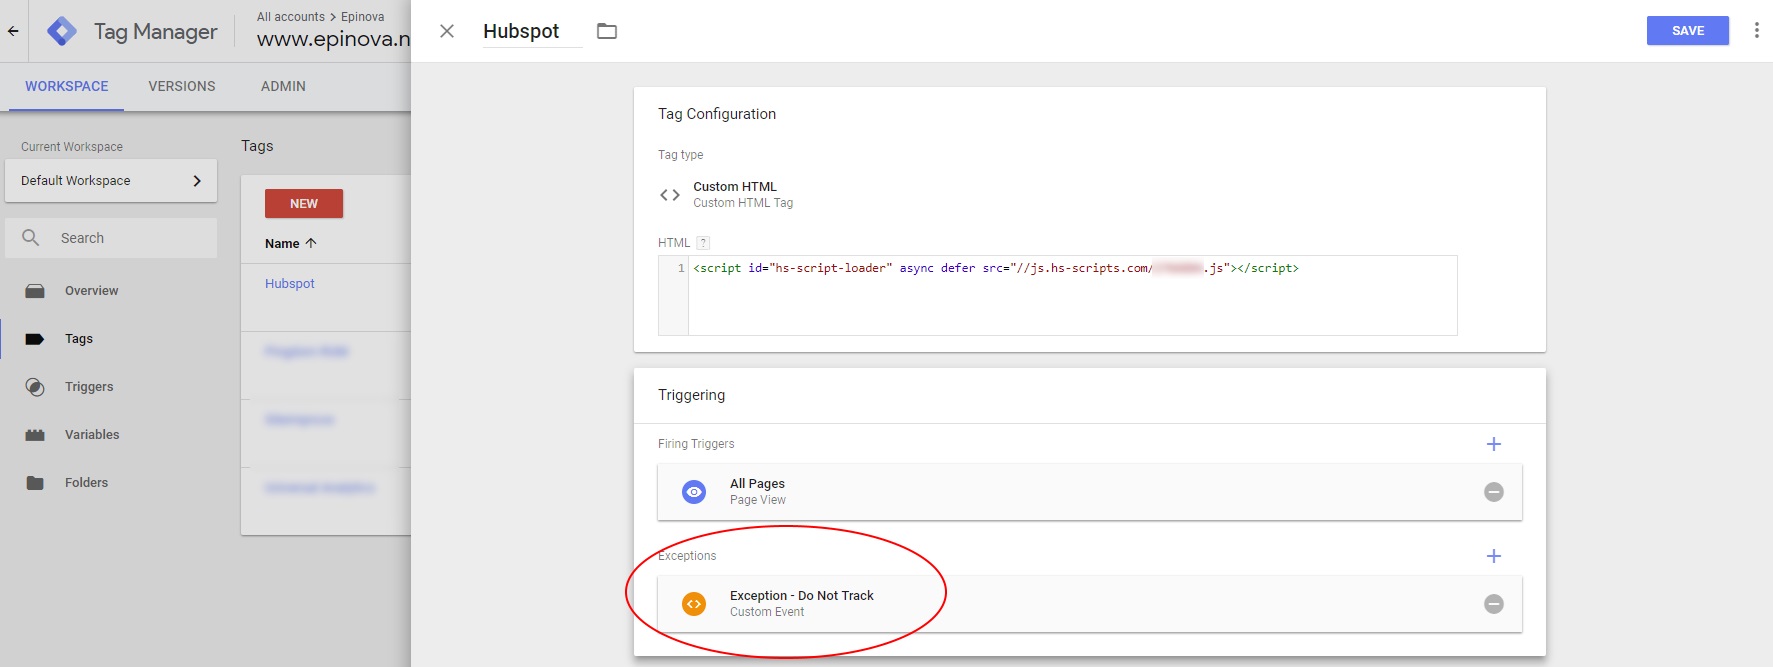Select Tags in the sidebar
1773x667 pixels.
click(x=79, y=339)
